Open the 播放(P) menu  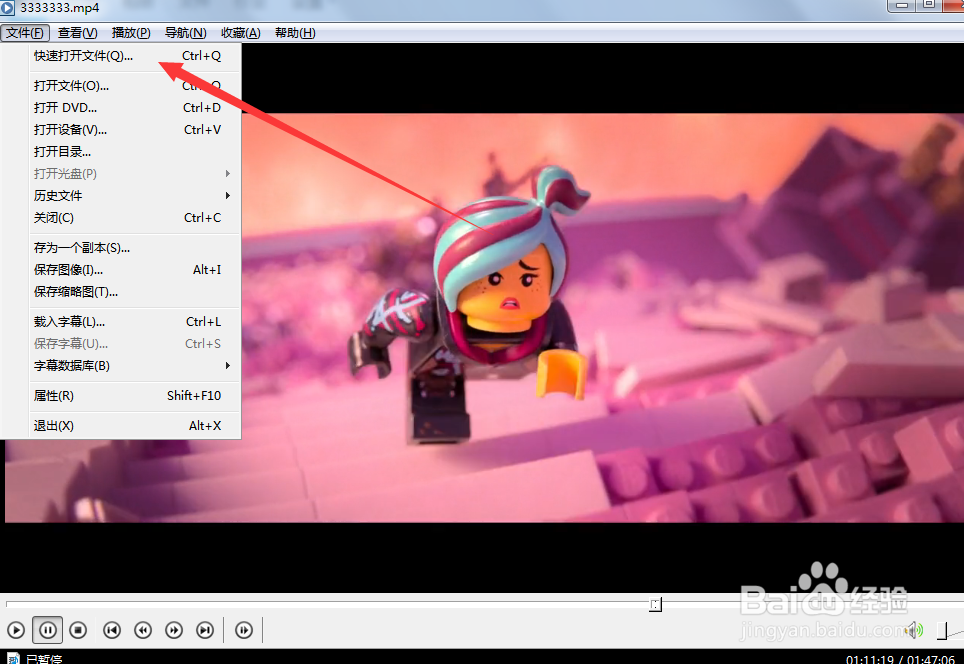point(131,33)
